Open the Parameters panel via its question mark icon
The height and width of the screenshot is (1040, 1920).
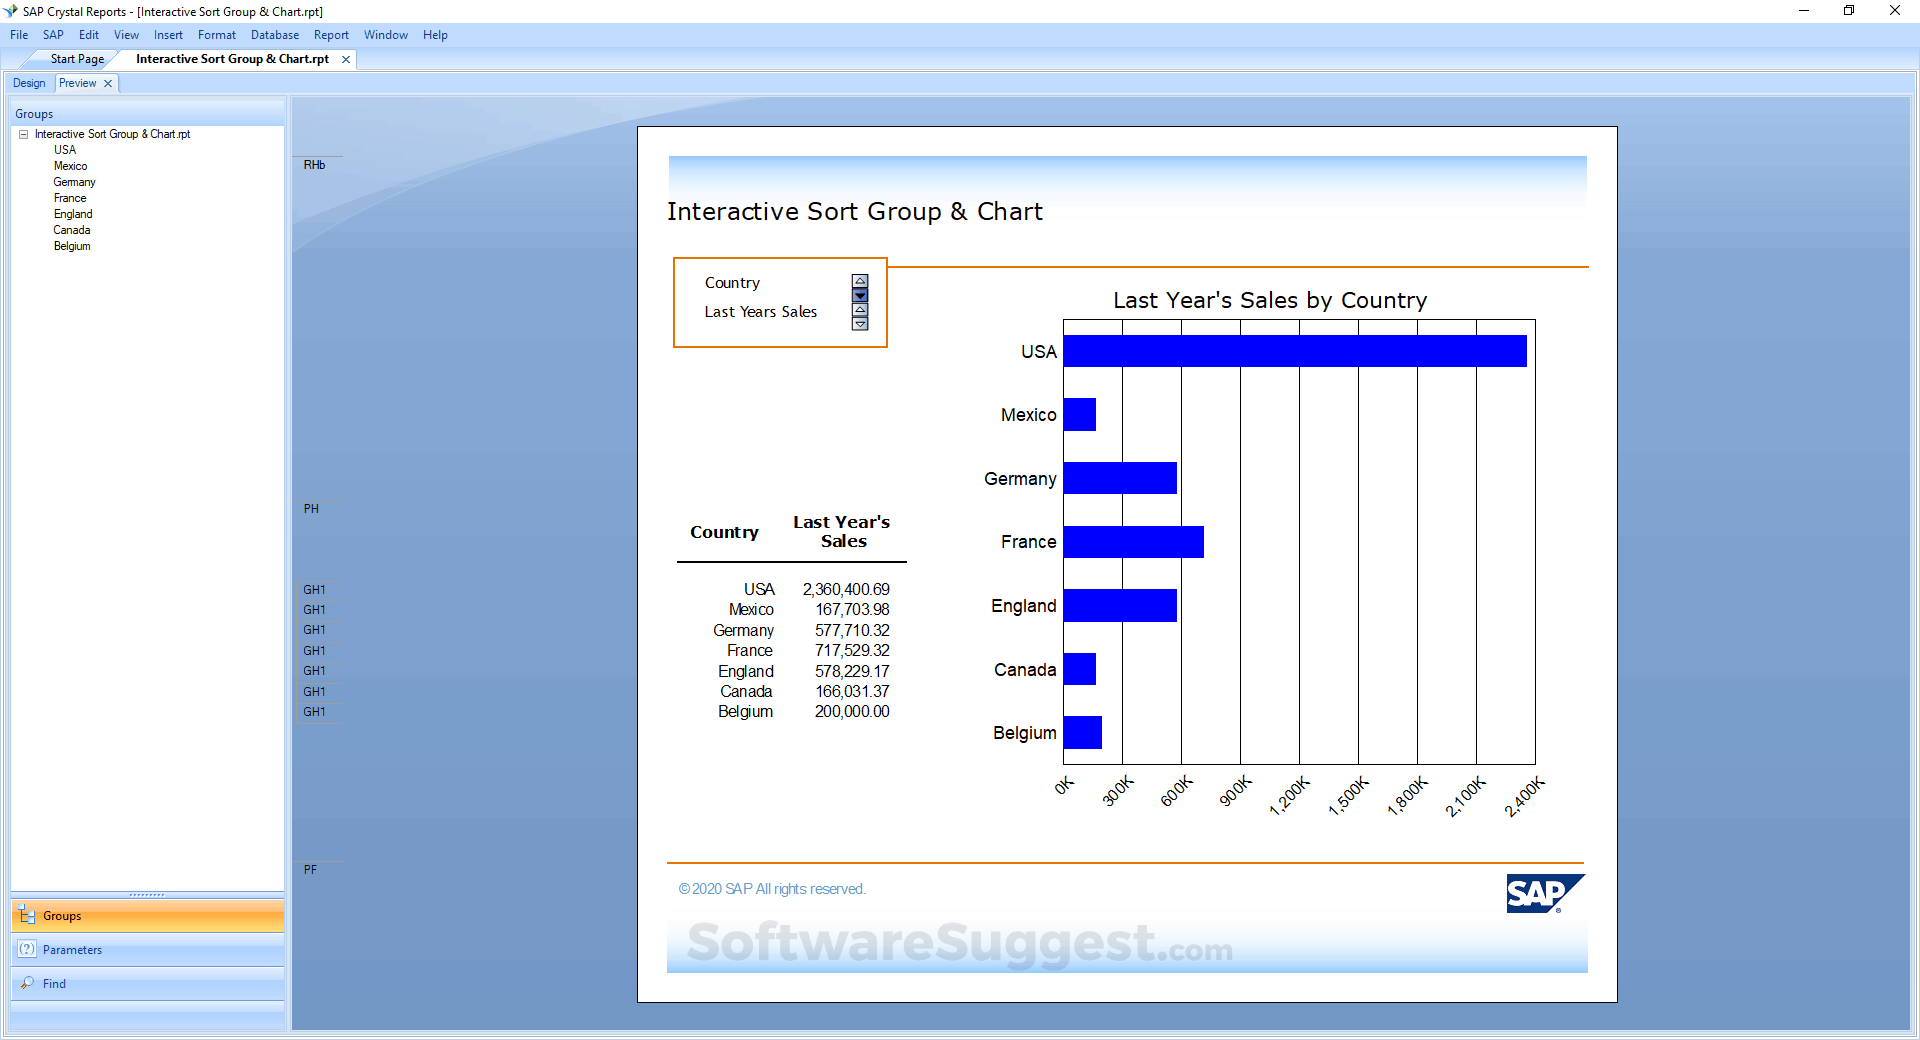(27, 950)
